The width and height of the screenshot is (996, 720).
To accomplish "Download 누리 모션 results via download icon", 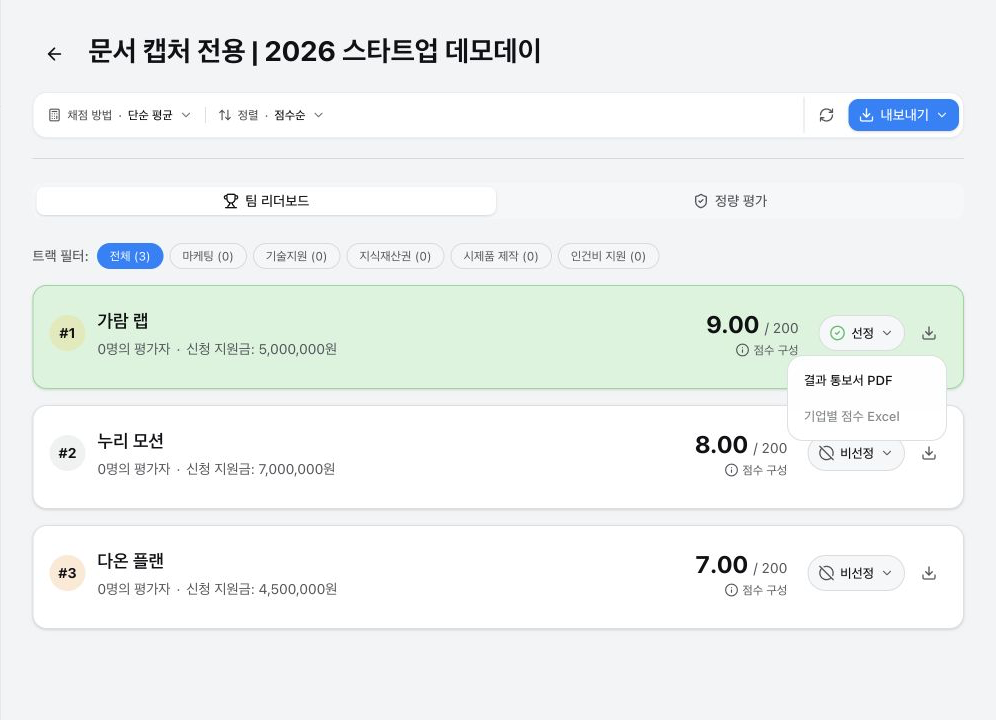I will [x=929, y=453].
